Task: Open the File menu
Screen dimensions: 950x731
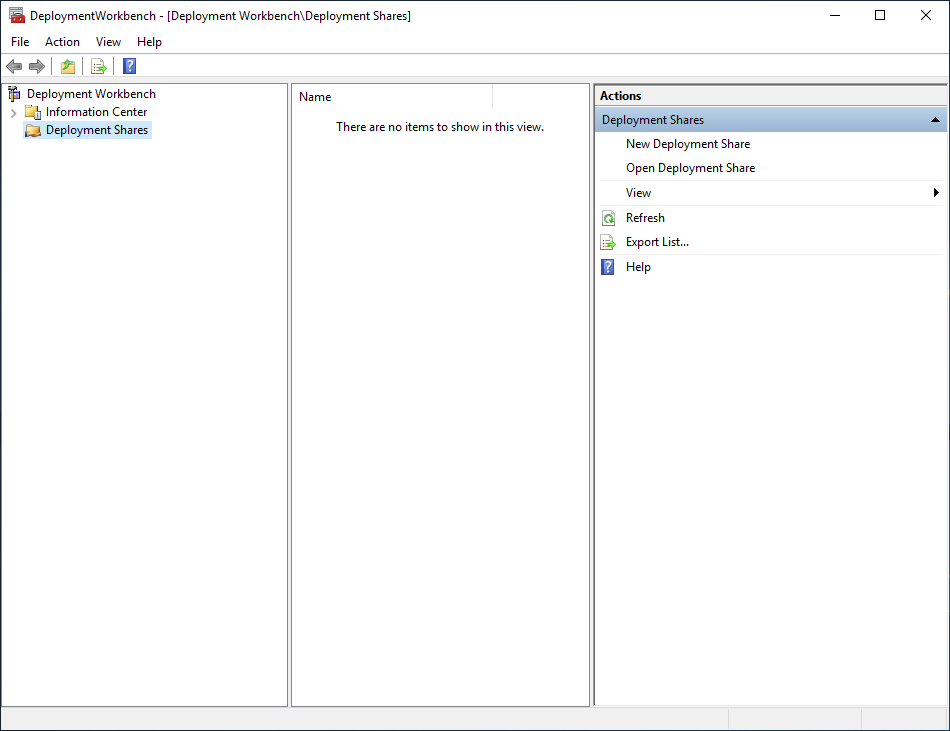Action: tap(20, 42)
